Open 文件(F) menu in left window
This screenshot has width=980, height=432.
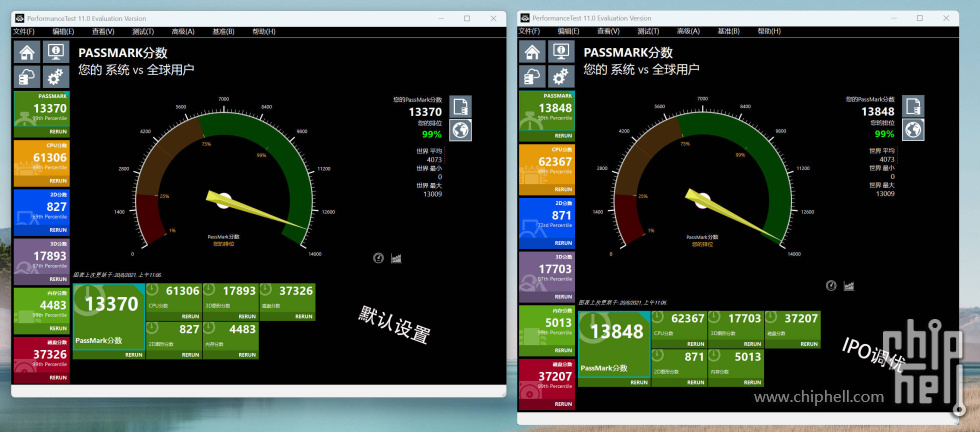click(x=24, y=31)
